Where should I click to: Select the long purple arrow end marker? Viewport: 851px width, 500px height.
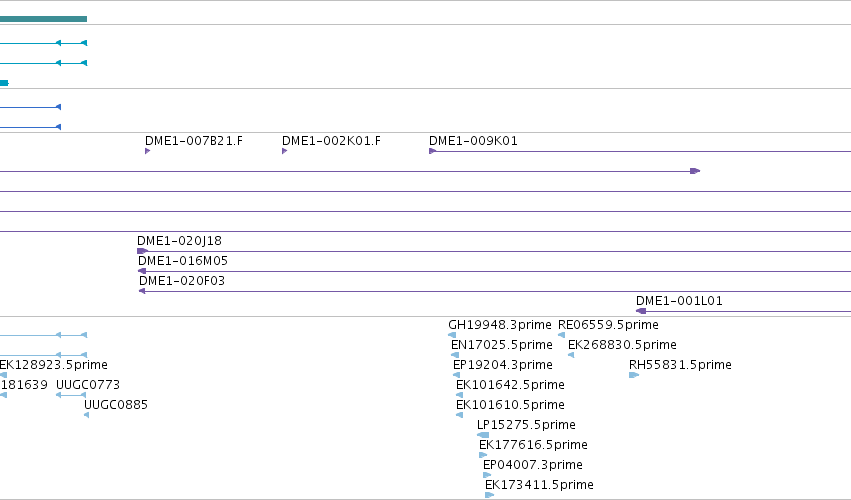695,171
